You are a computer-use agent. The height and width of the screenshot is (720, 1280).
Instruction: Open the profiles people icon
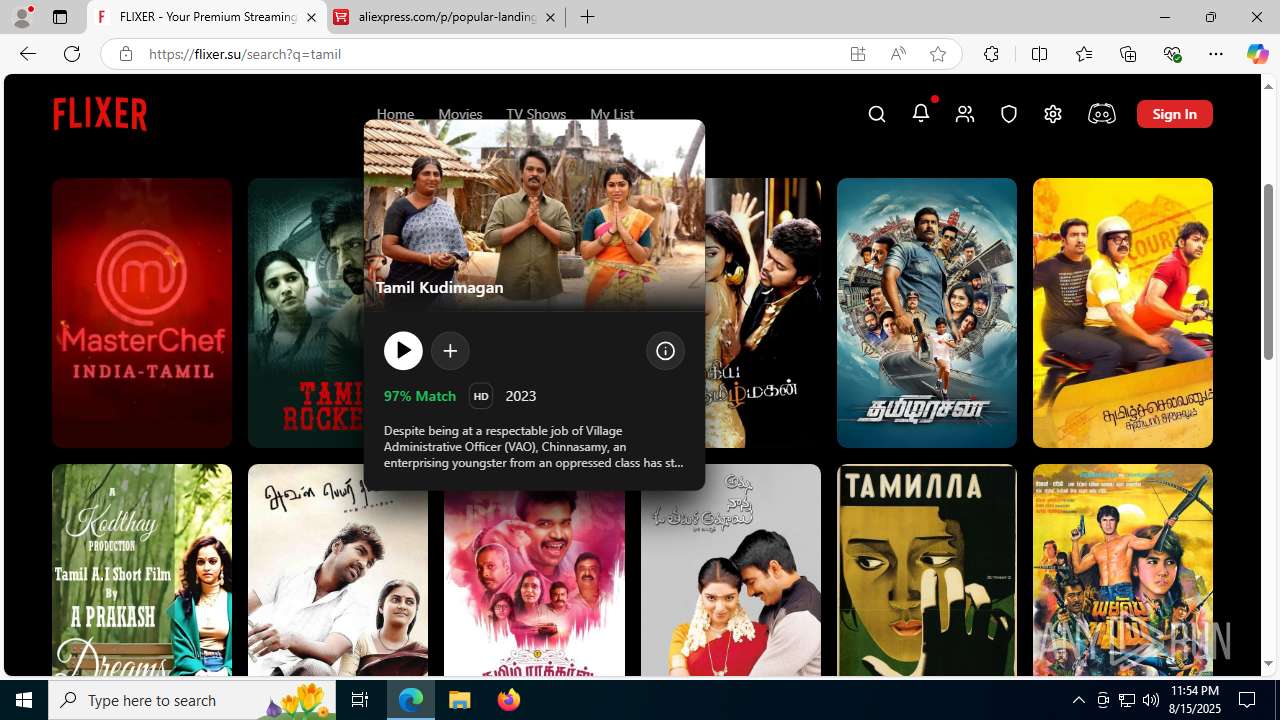pos(965,114)
